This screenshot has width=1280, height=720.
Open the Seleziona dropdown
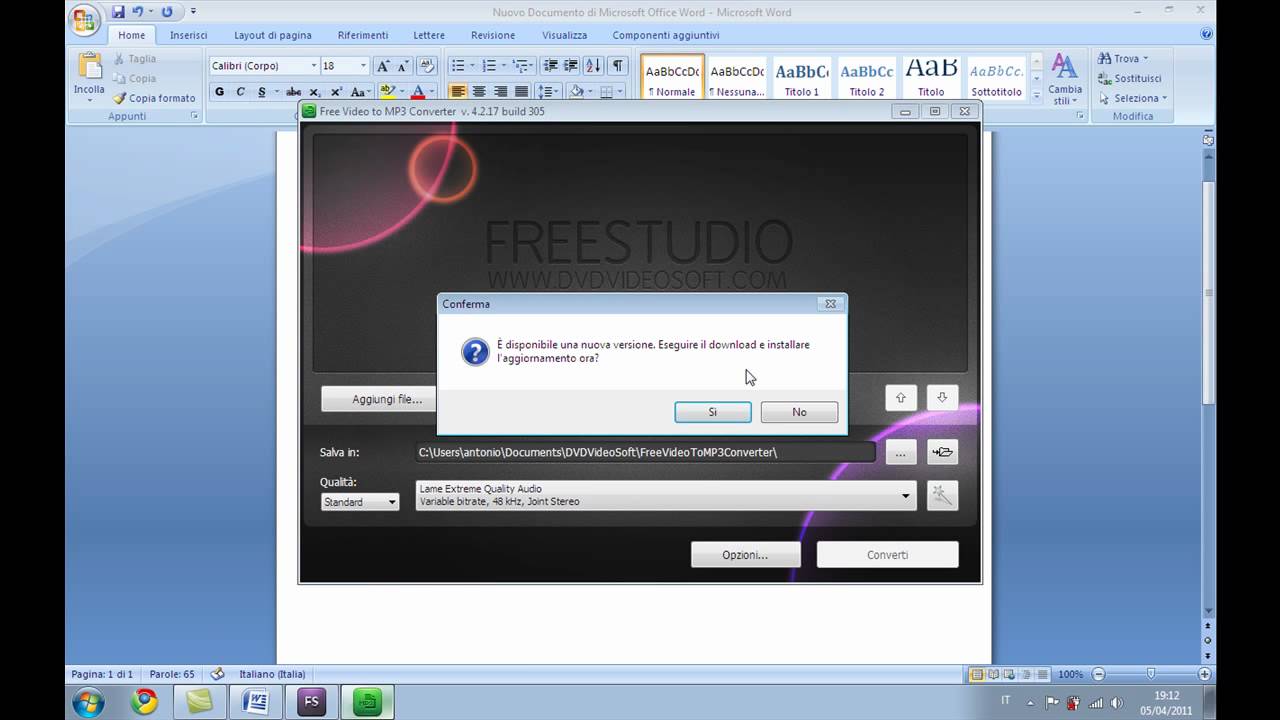(1133, 98)
